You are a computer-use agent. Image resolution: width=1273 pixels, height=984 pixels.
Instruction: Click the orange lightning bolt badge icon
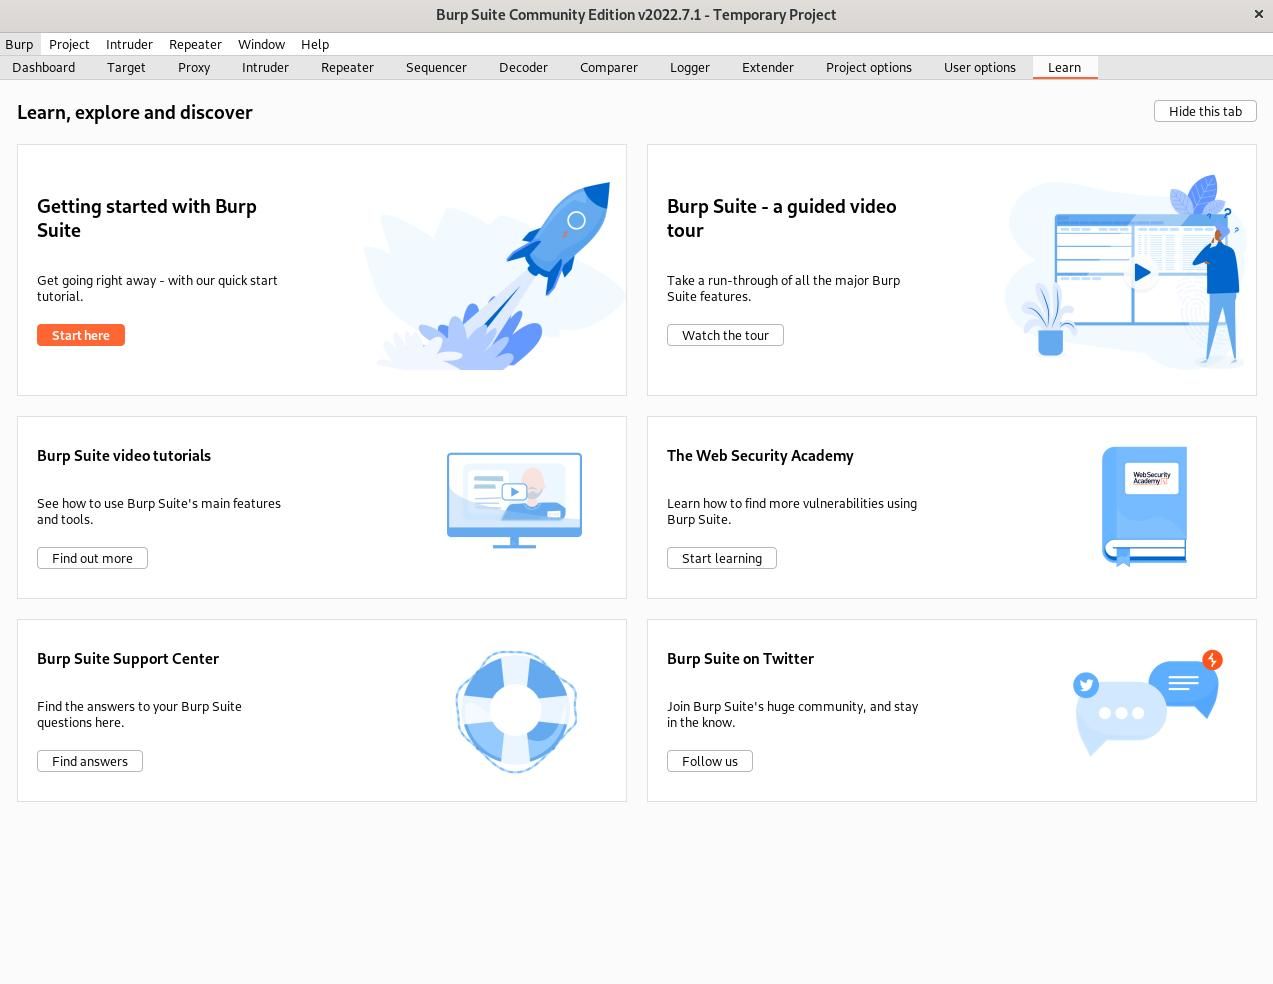point(1212,660)
